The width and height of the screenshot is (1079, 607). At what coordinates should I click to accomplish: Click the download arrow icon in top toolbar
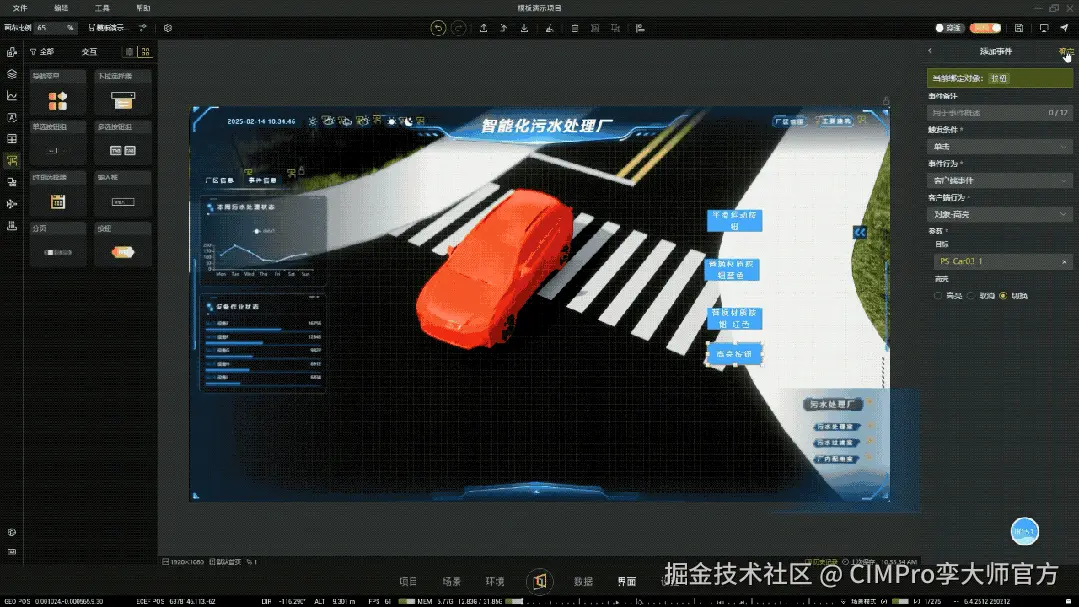(524, 28)
